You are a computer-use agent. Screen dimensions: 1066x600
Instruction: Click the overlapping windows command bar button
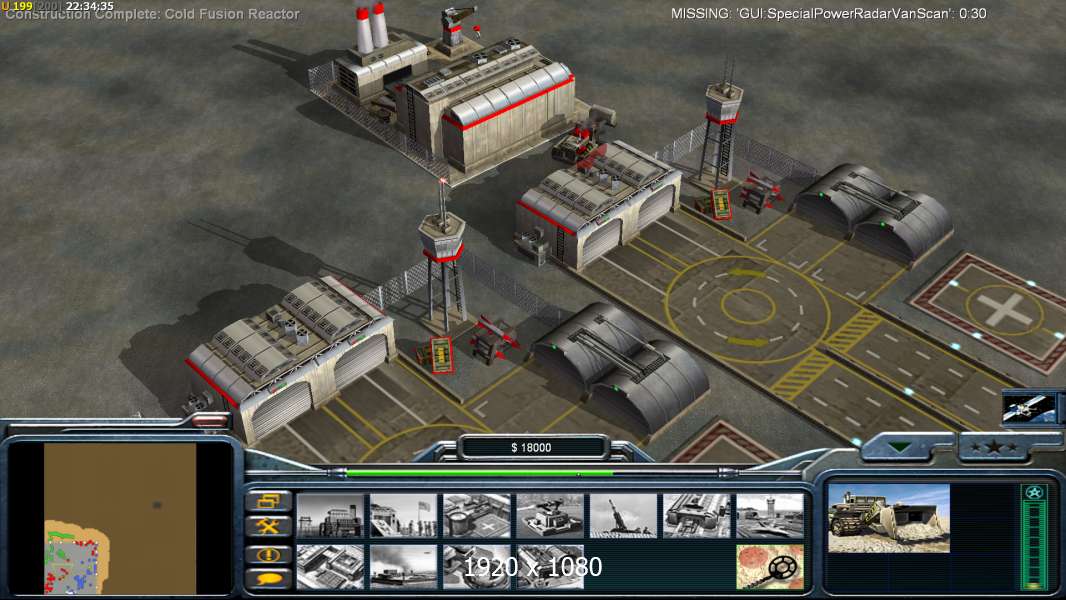click(x=269, y=501)
